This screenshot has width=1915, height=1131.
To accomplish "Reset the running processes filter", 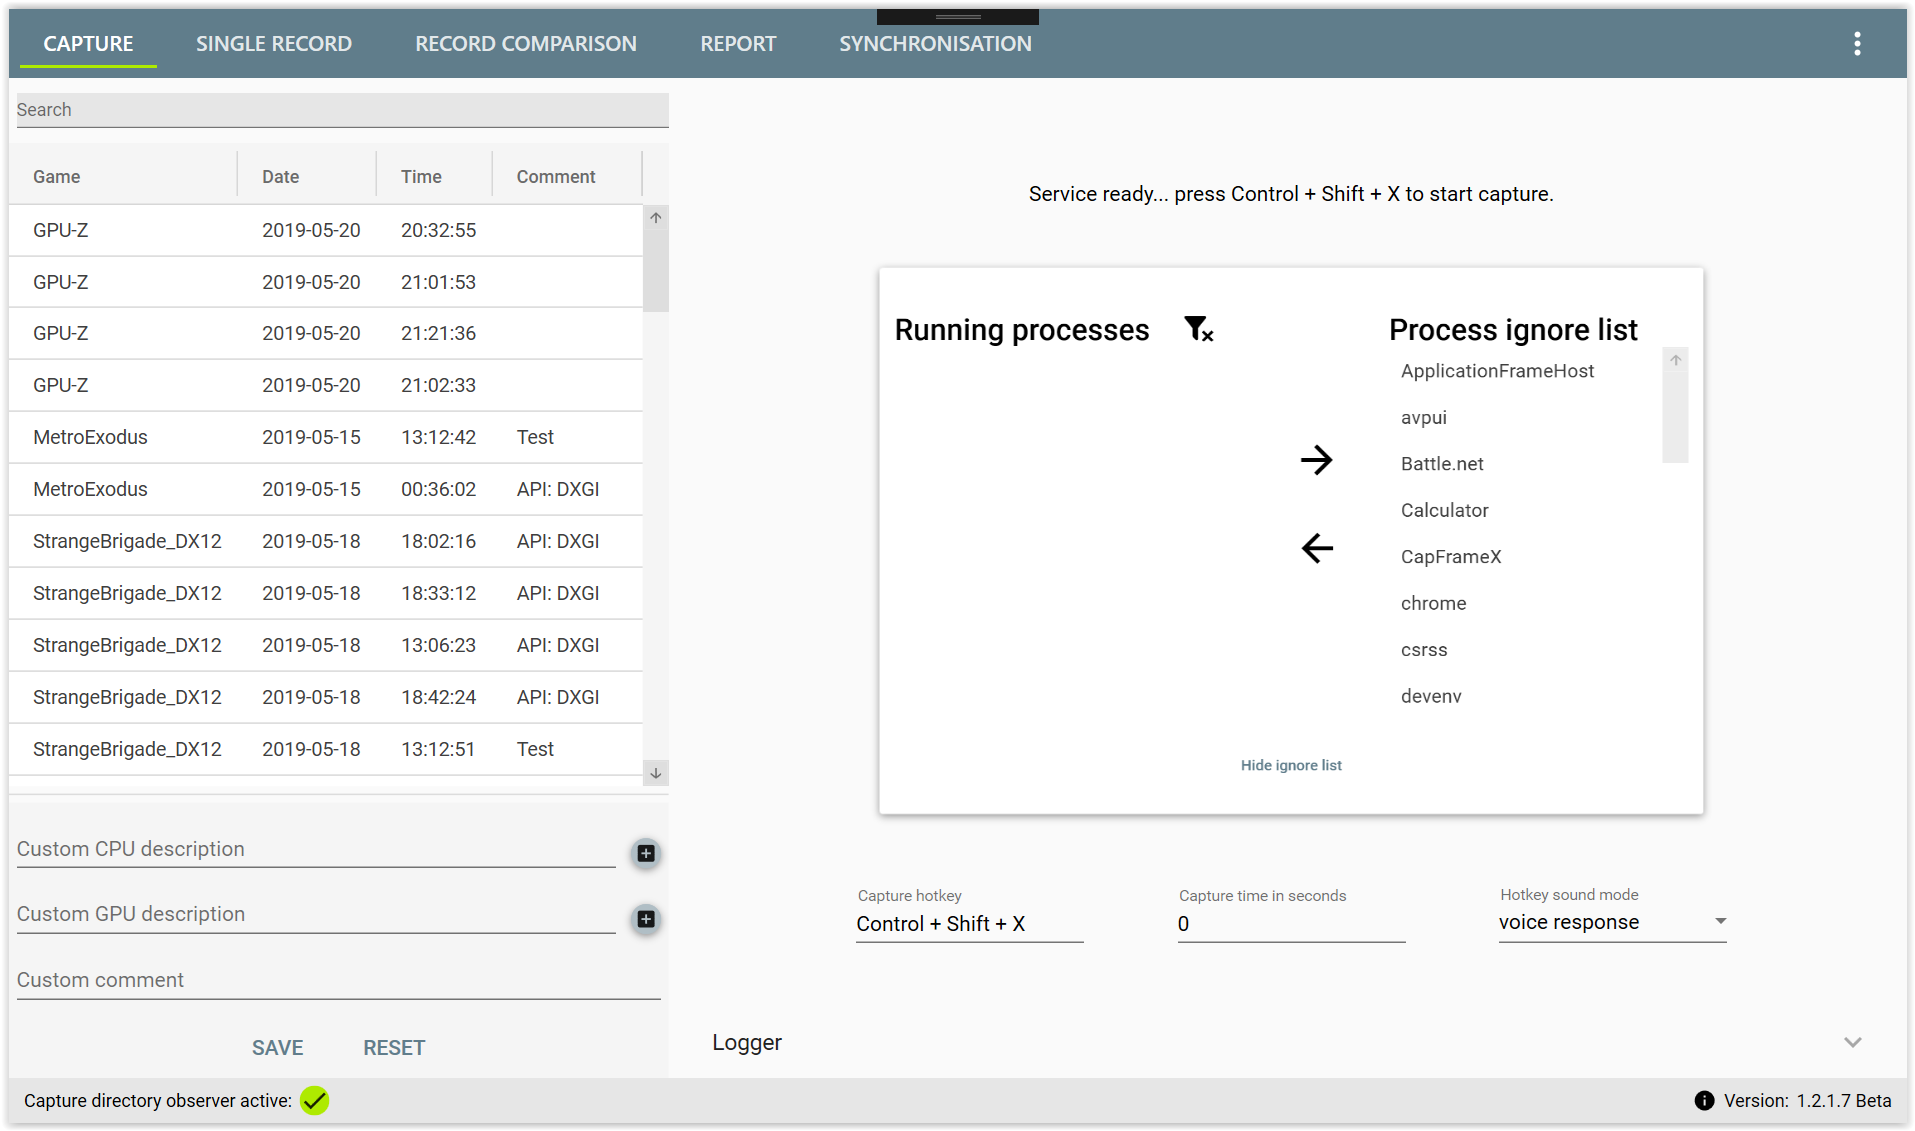I will (1198, 329).
